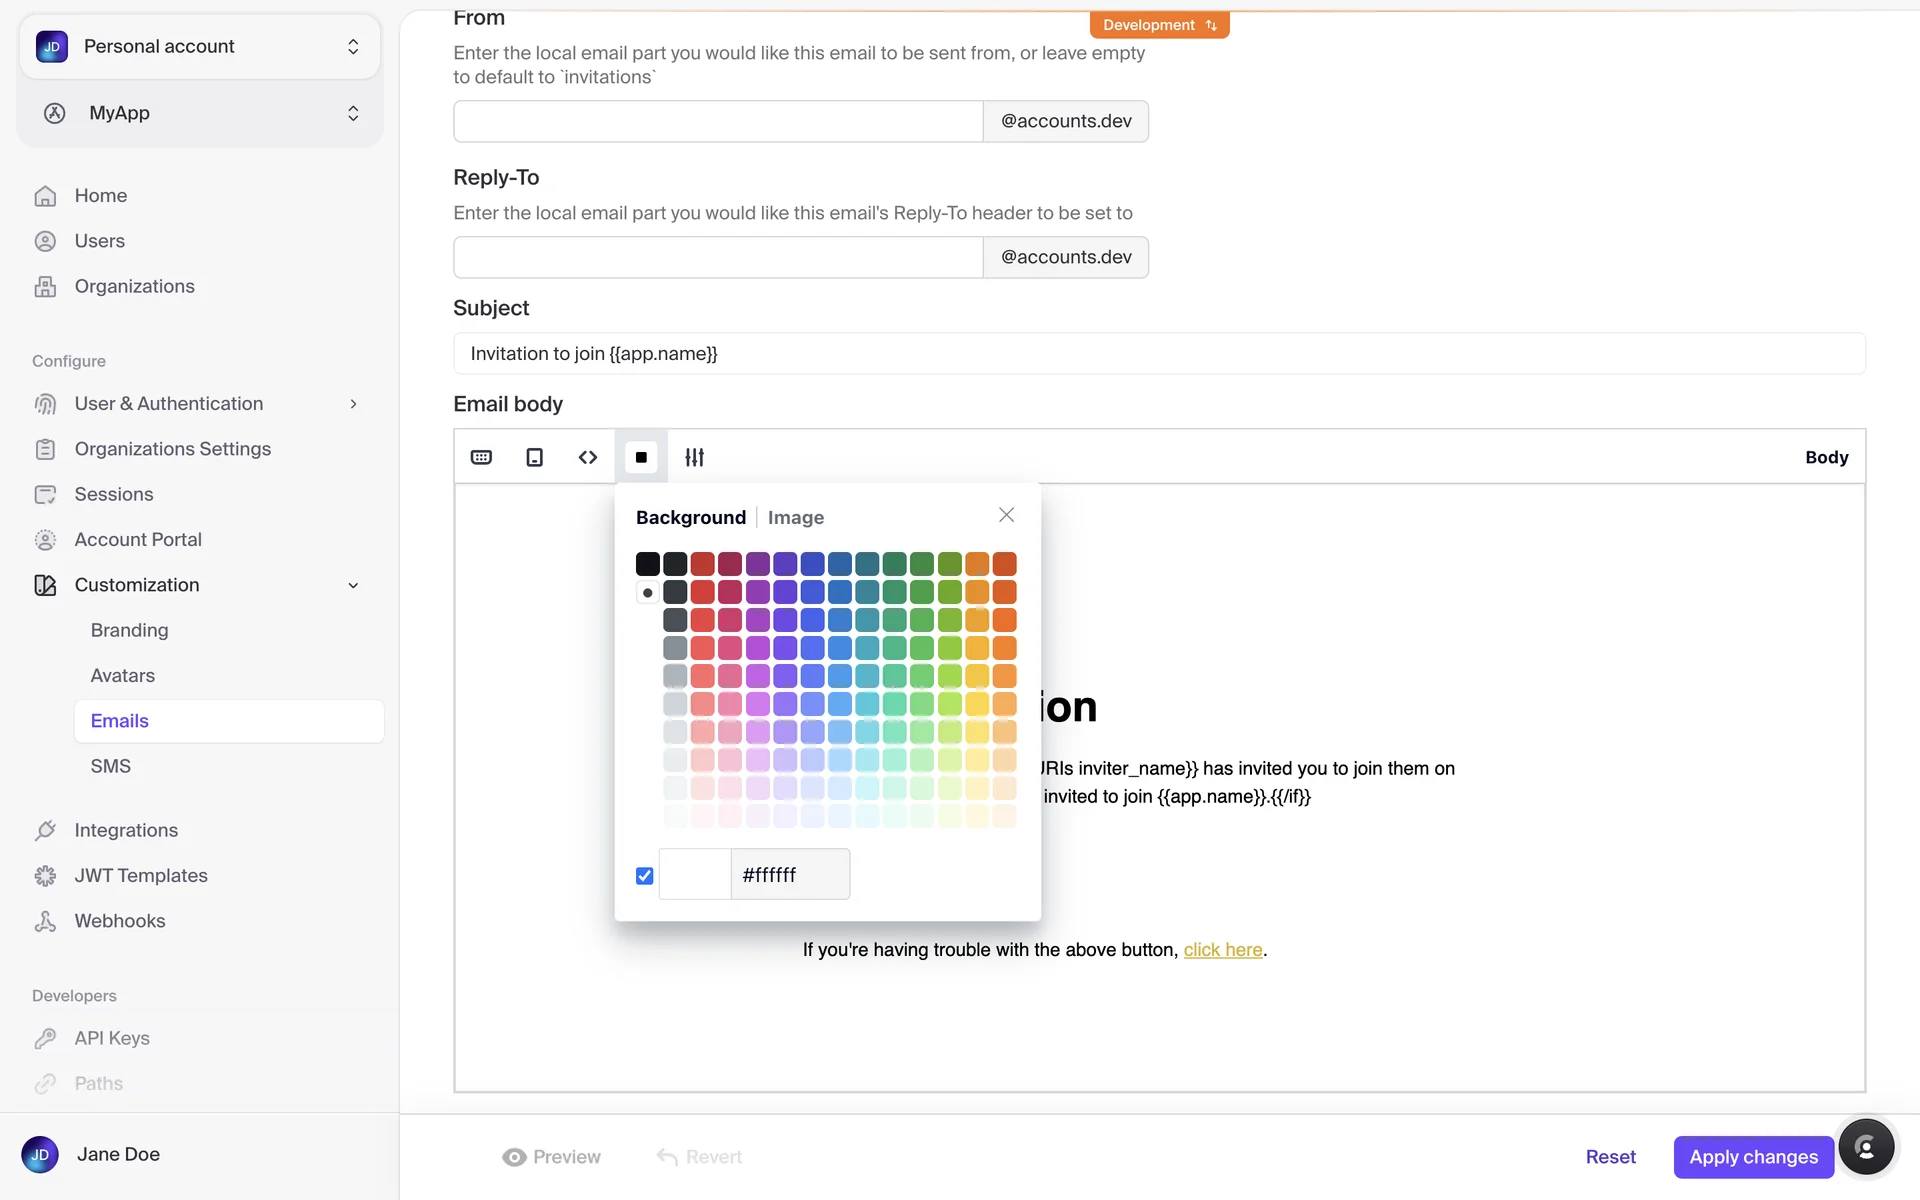Screen dimensions: 1920x1200
Task: Switch to the Image tab in popup
Action: point(795,518)
